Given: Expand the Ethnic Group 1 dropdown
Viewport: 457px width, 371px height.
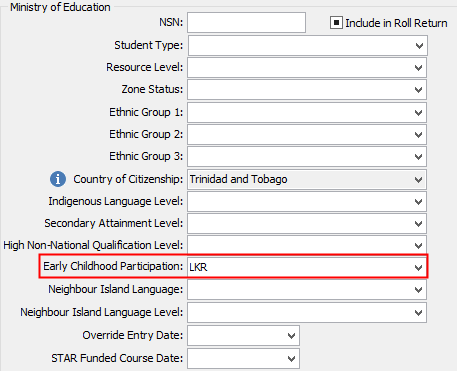Looking at the screenshot, I should coord(307,112).
